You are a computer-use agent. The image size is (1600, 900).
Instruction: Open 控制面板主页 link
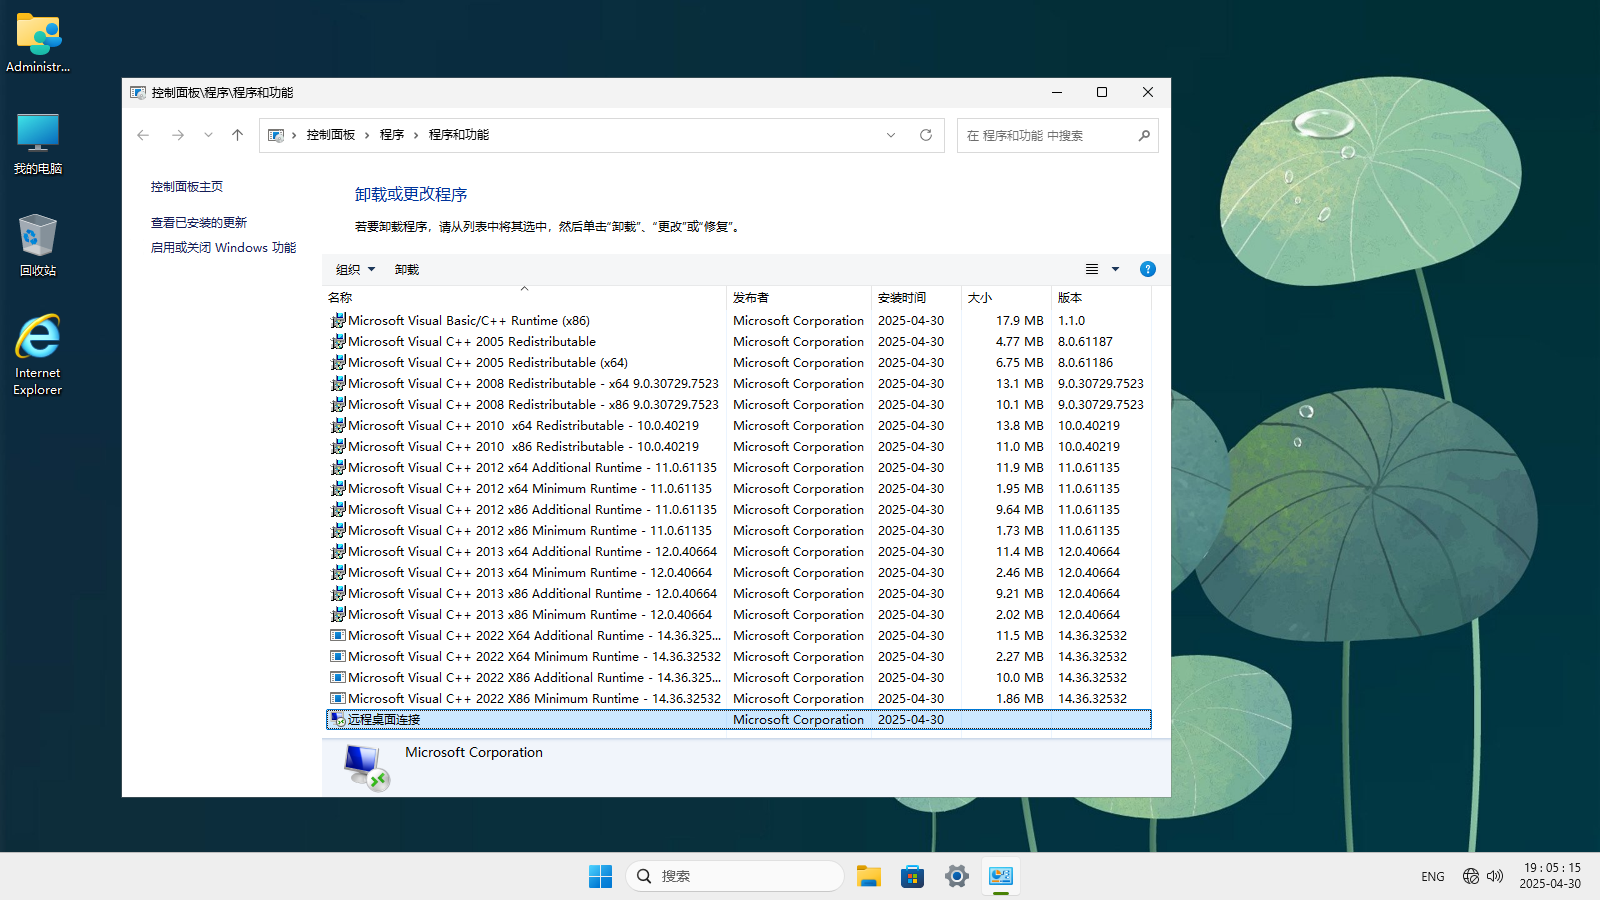tap(187, 187)
